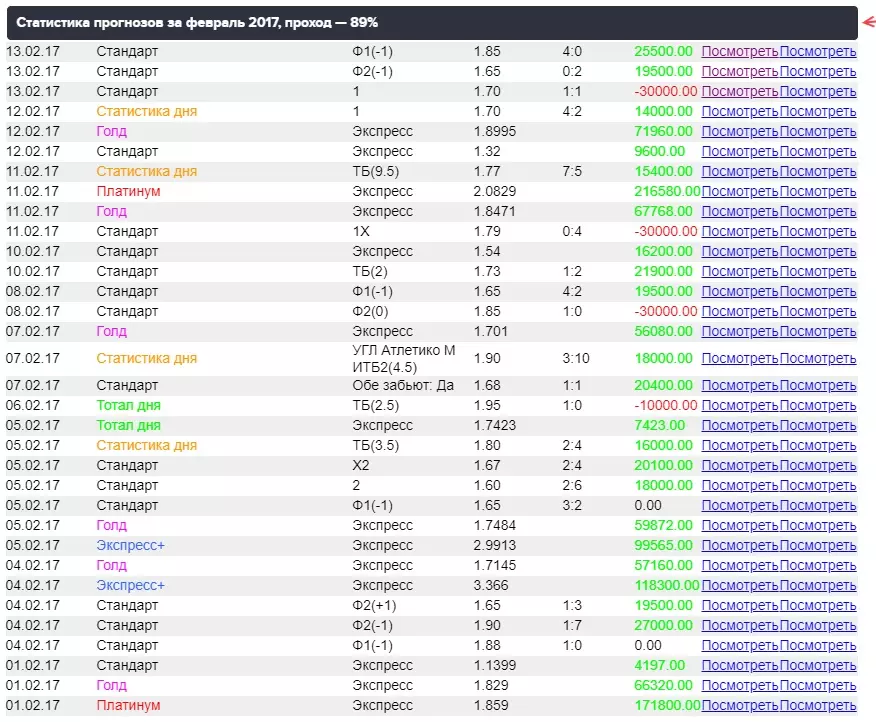Collapse the February 2017 statistics header bar
Screen dimensions: 876x722
tap(432, 23)
